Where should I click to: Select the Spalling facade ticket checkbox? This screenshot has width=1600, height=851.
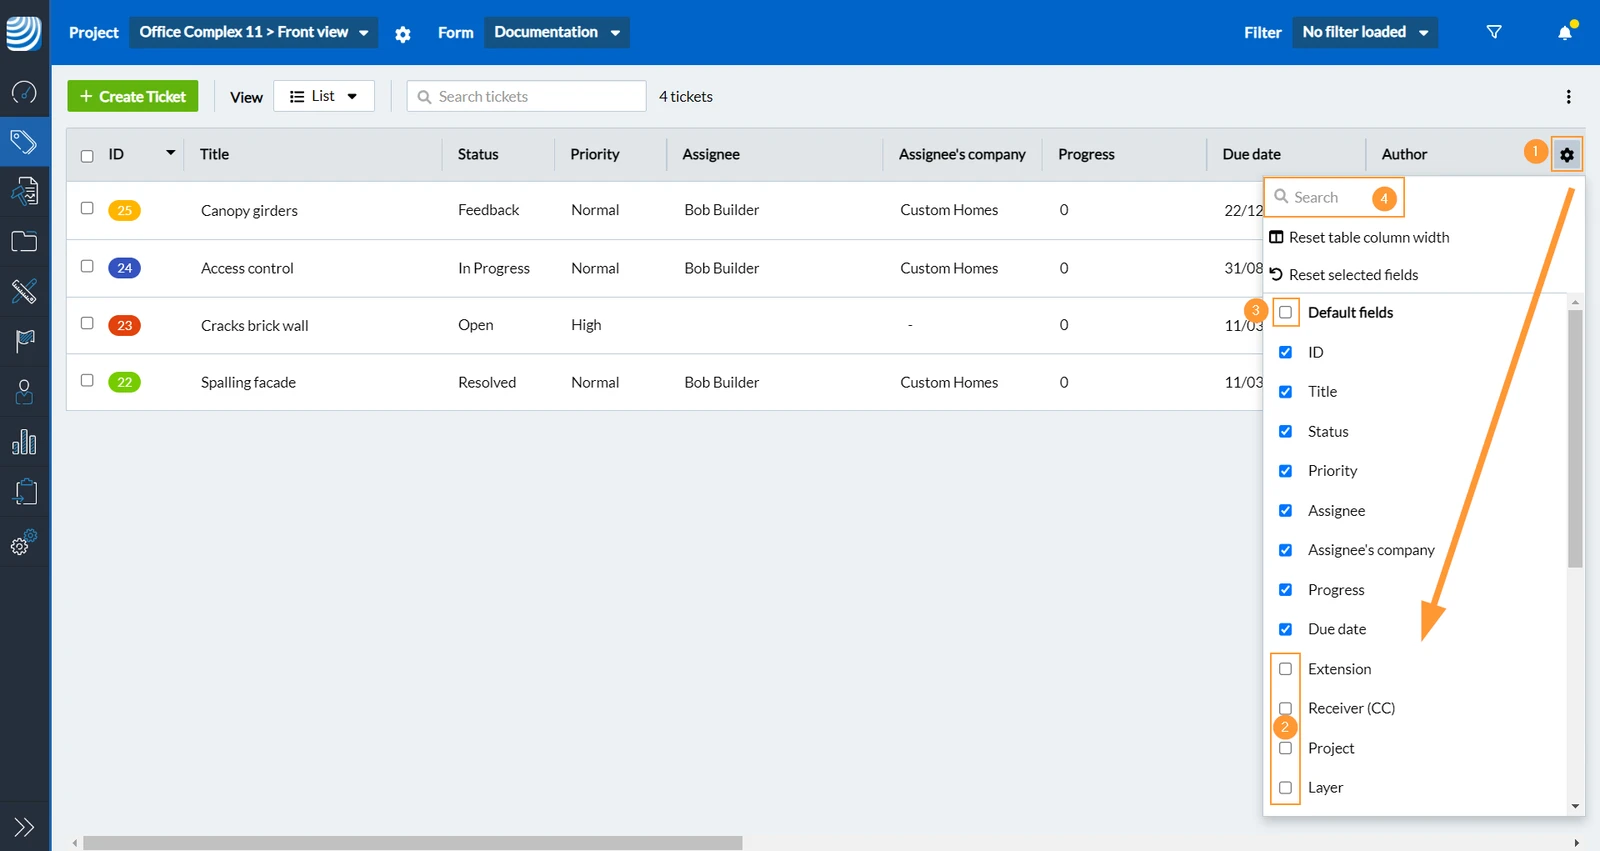pos(87,380)
